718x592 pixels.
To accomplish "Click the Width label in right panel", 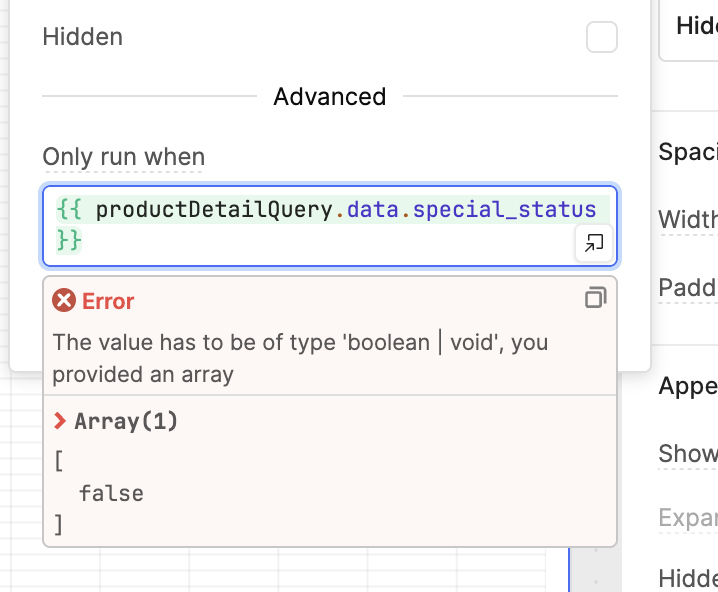I will [x=688, y=220].
